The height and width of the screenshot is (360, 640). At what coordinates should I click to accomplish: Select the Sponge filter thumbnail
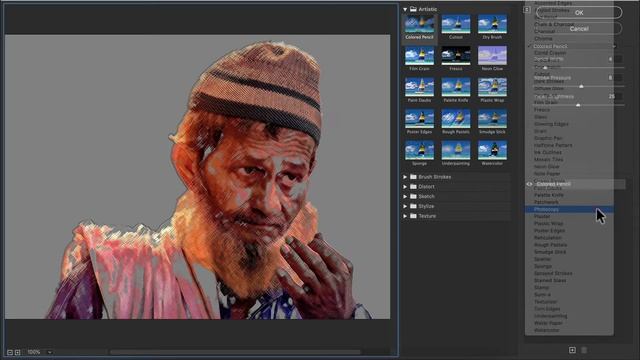click(419, 151)
